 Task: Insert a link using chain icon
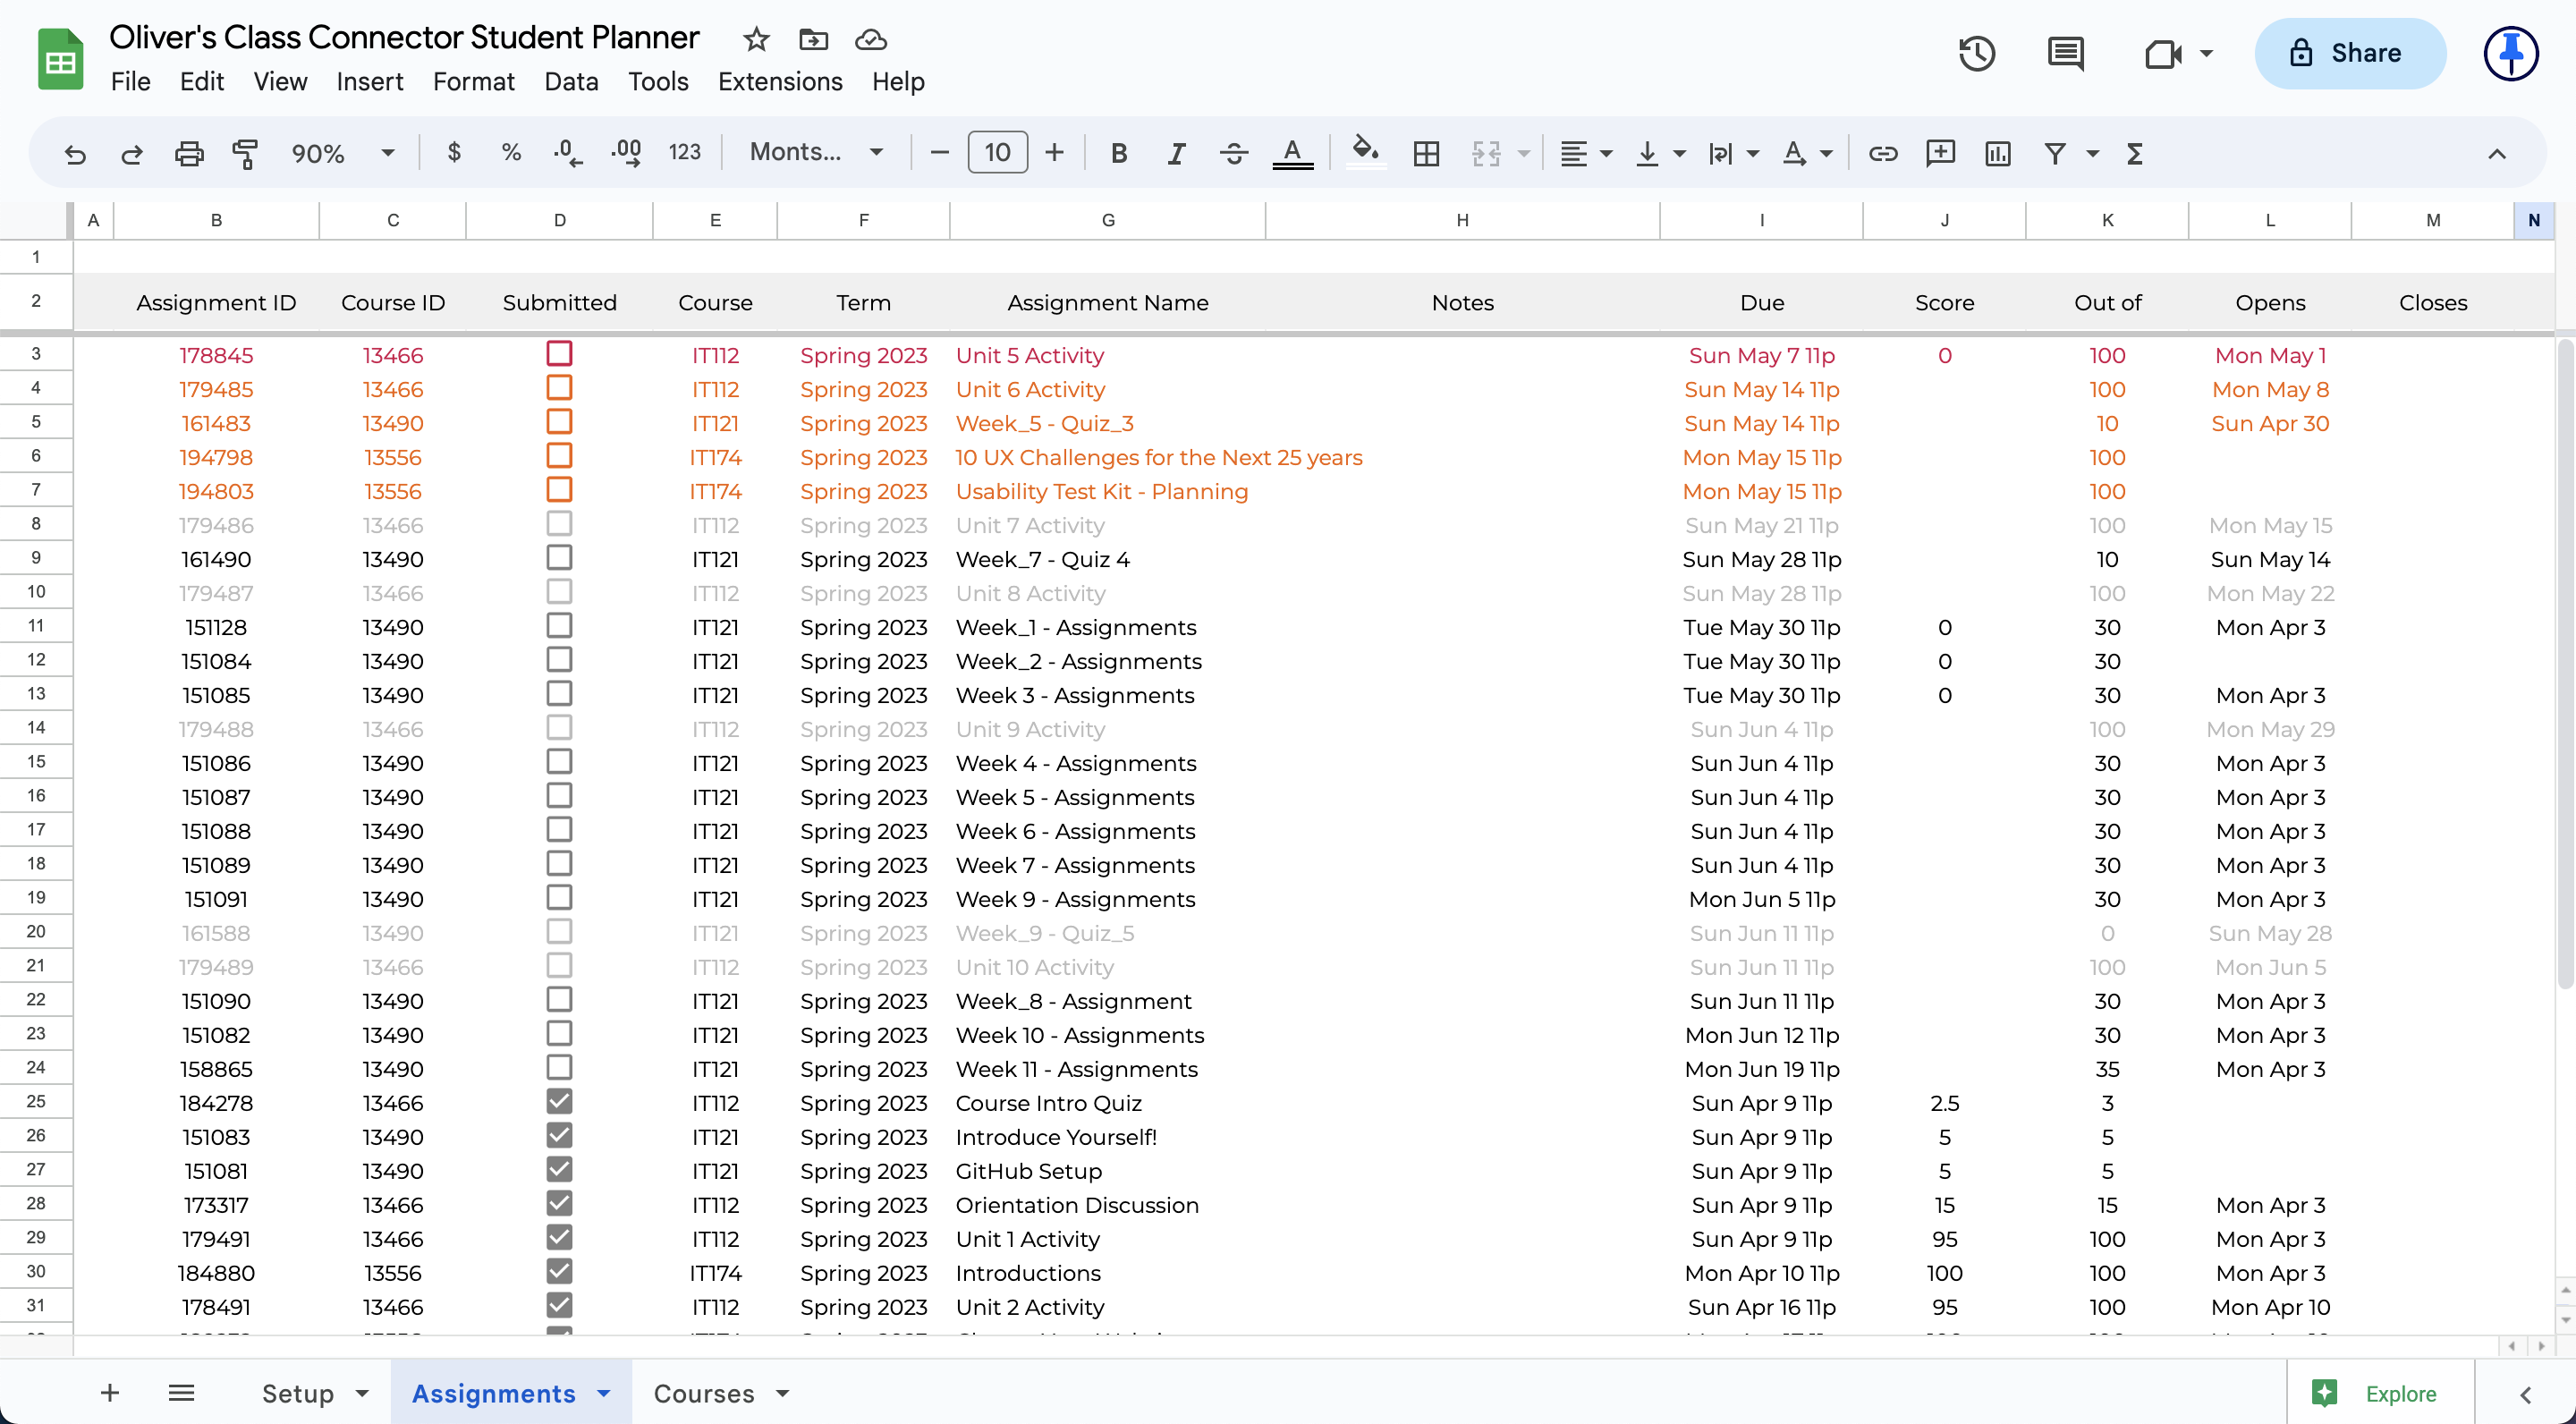tap(1883, 153)
